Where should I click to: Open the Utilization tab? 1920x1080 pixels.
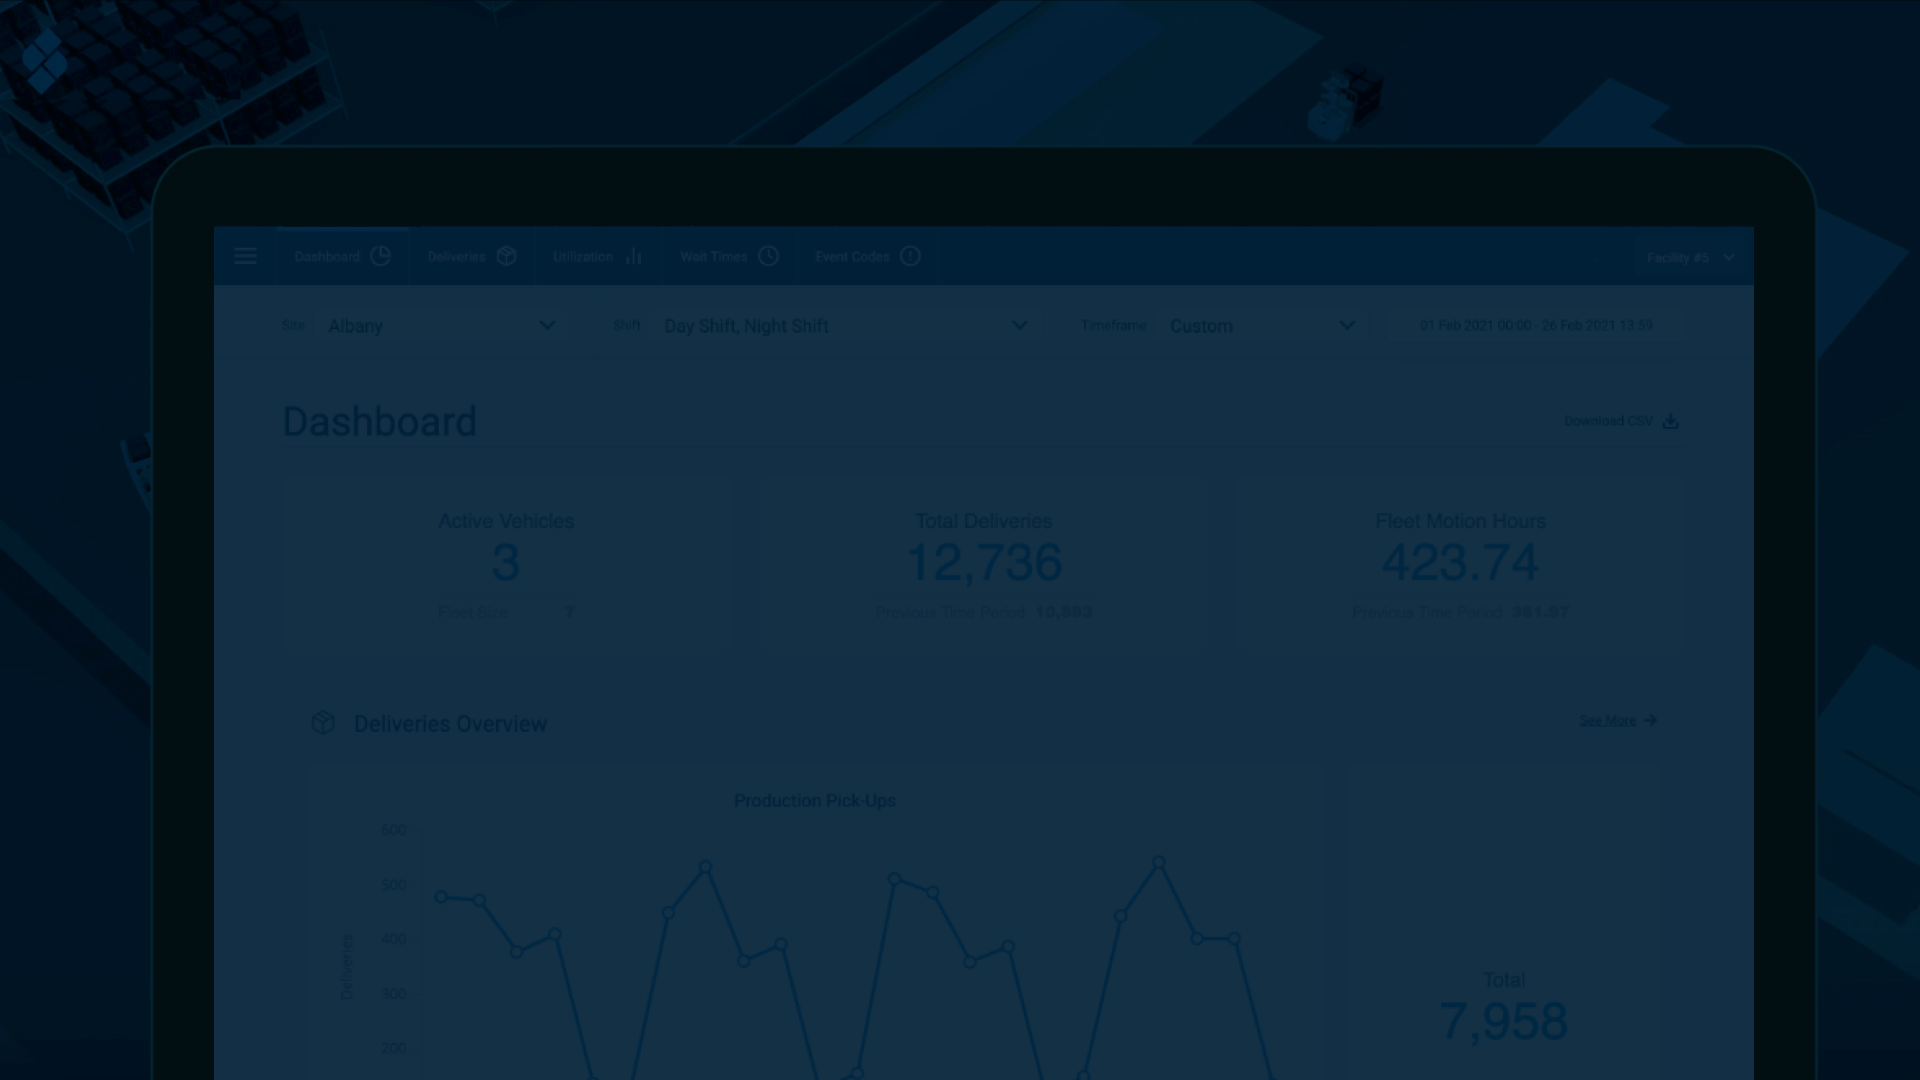[597, 256]
